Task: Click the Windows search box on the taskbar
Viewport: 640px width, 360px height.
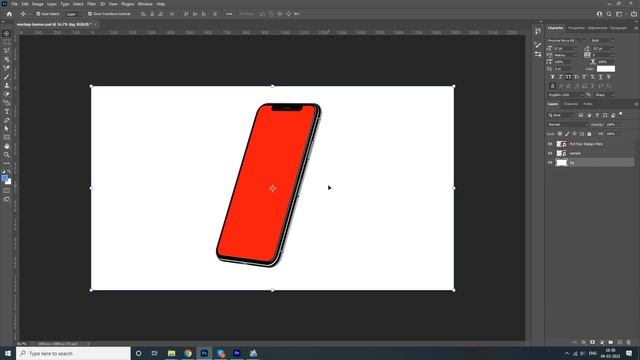Action: click(x=73, y=353)
